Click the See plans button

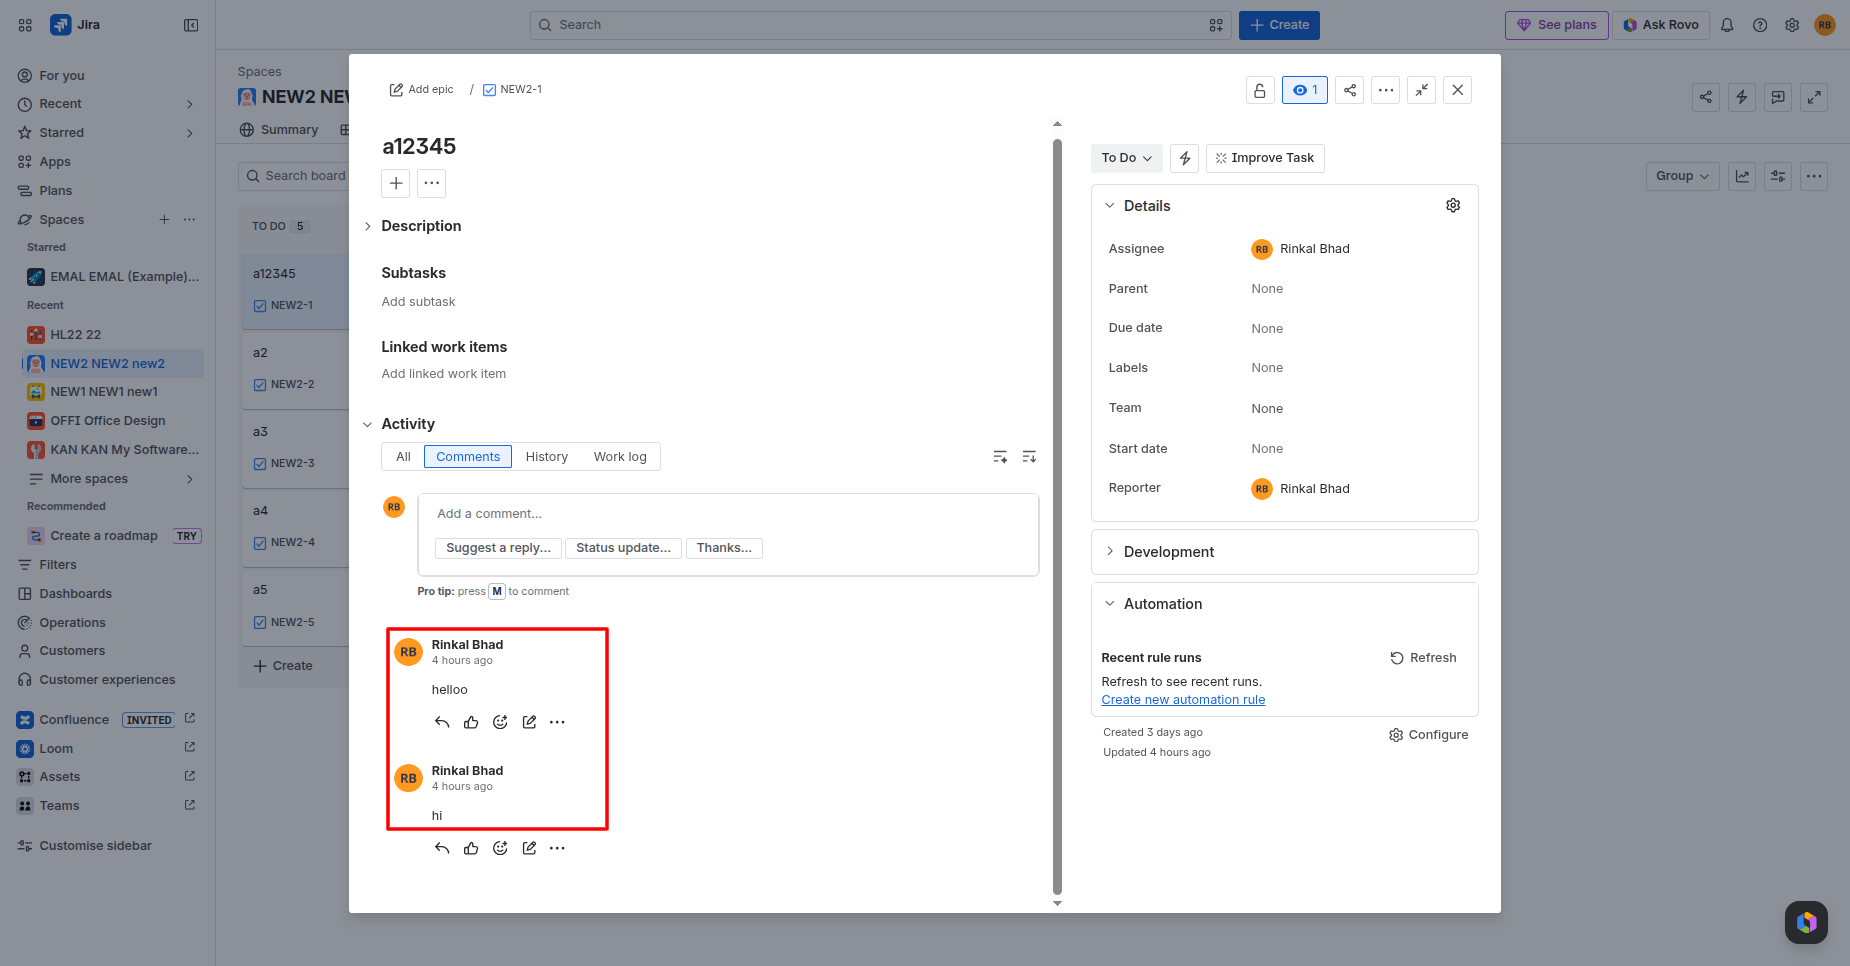1557,25
